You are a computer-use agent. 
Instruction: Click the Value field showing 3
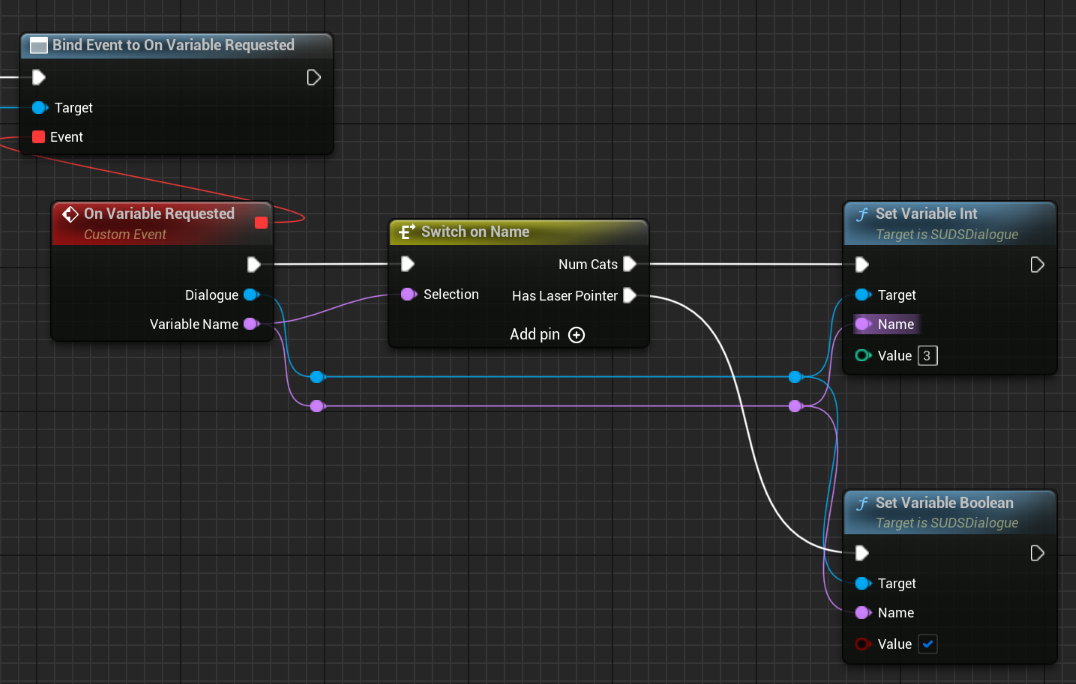927,355
